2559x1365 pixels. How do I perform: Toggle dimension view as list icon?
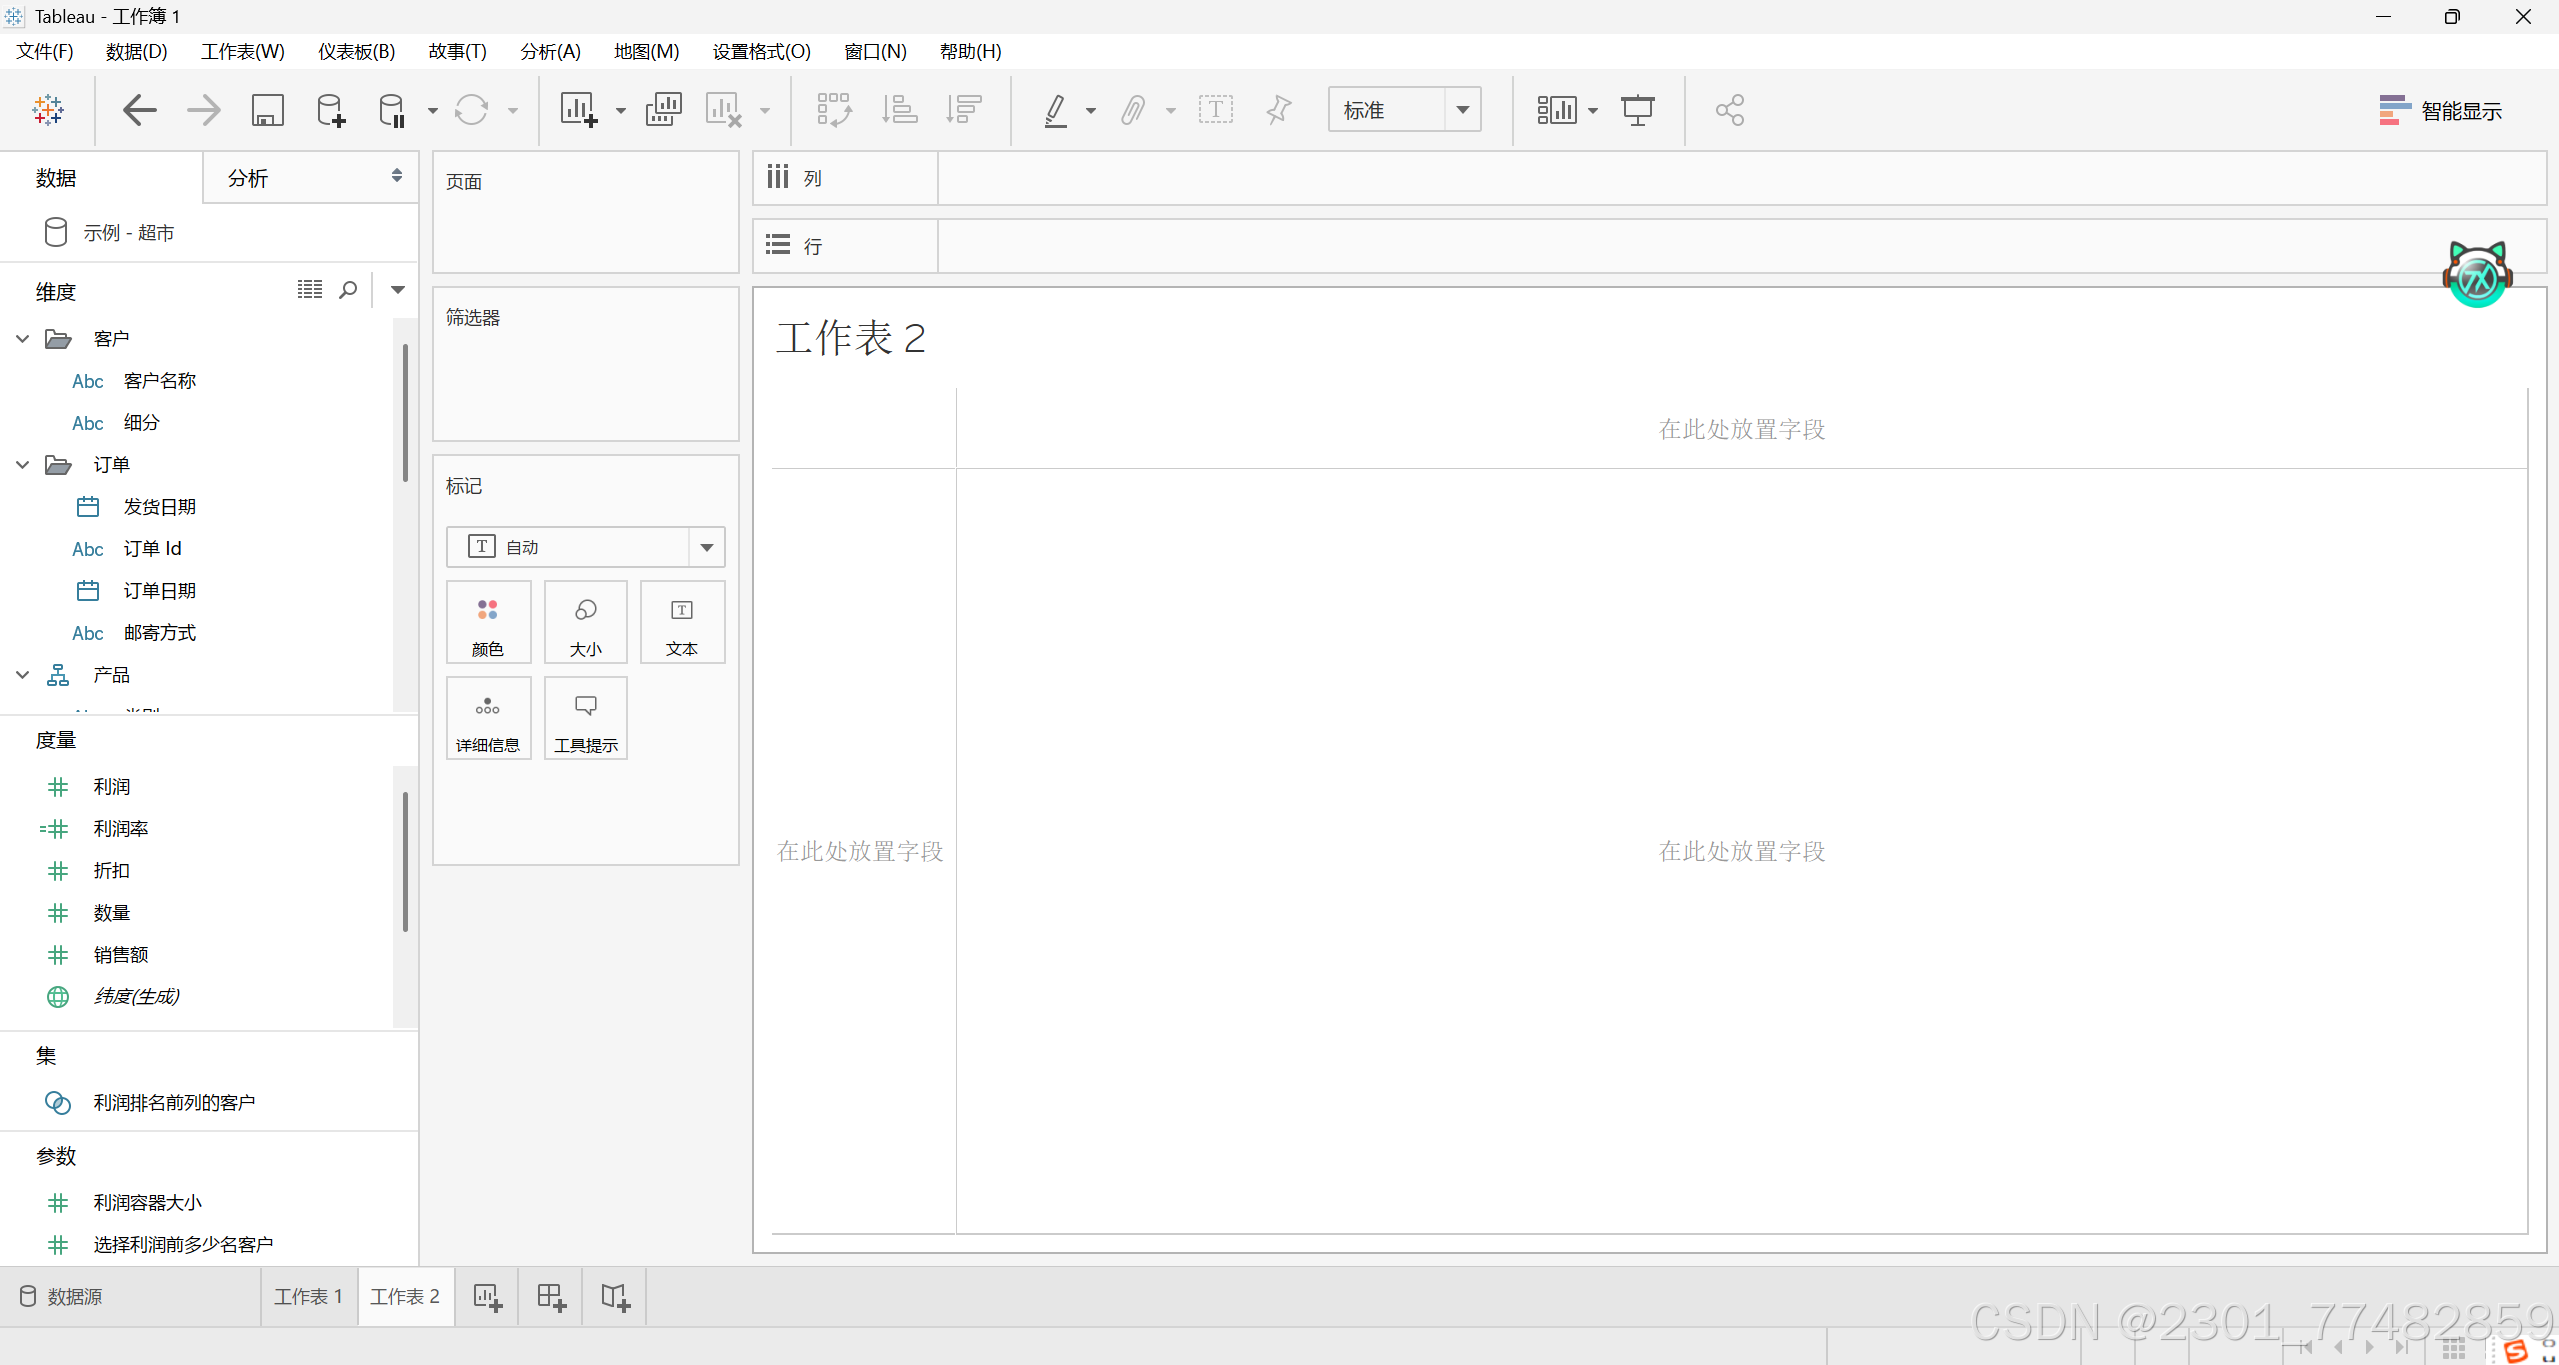coord(310,290)
